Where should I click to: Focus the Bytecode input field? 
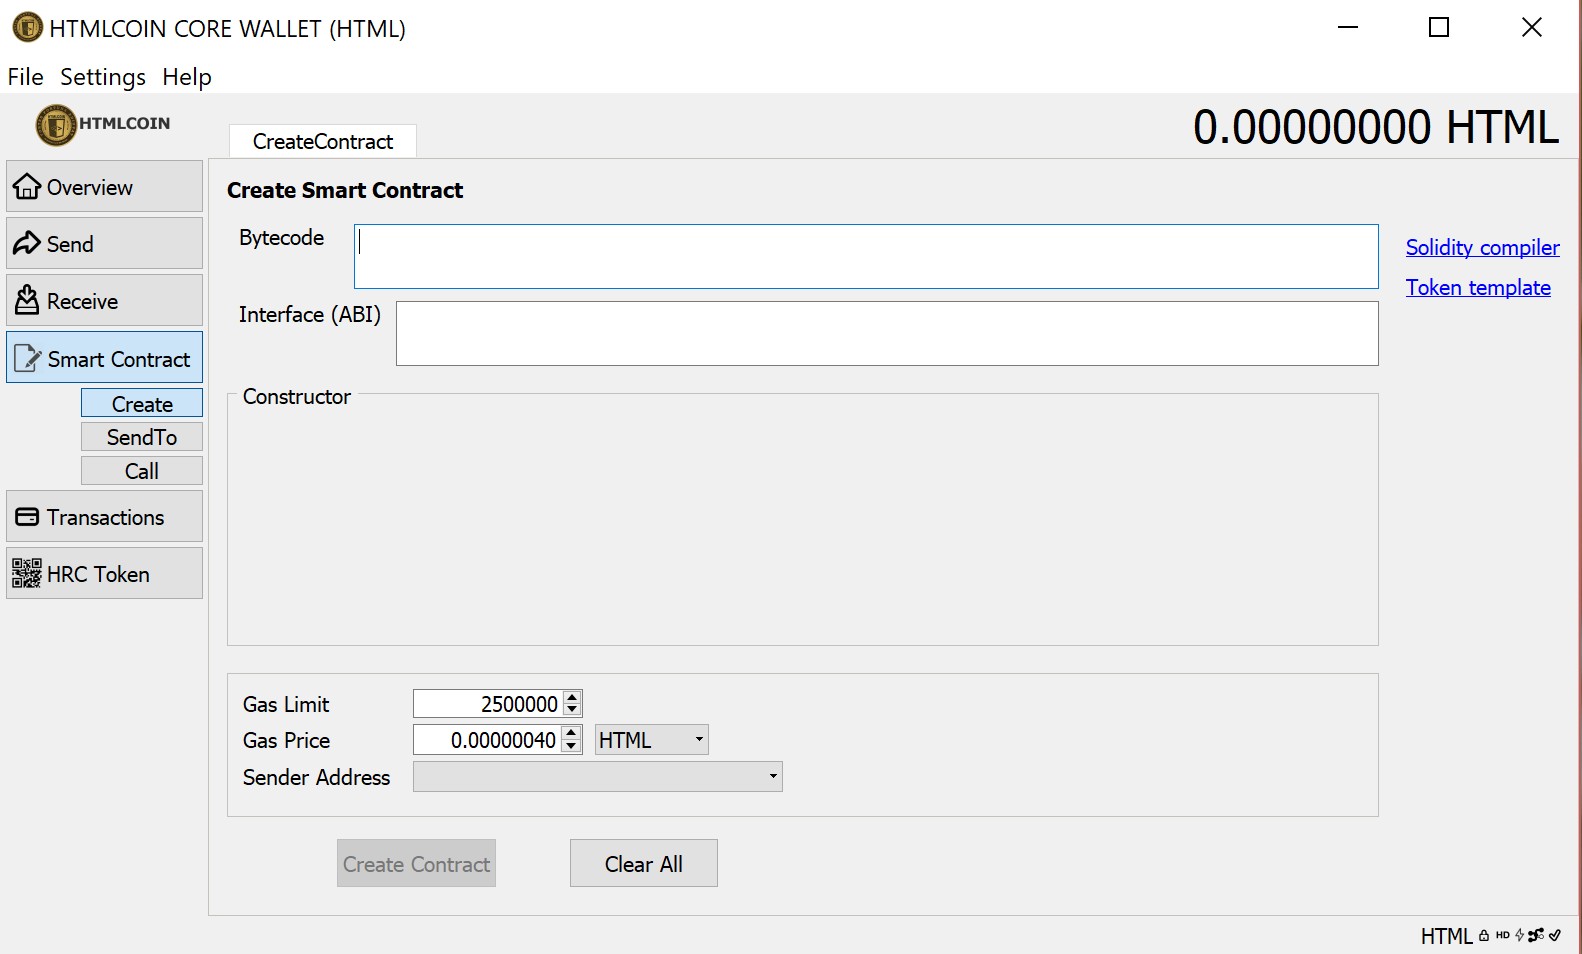[866, 257]
